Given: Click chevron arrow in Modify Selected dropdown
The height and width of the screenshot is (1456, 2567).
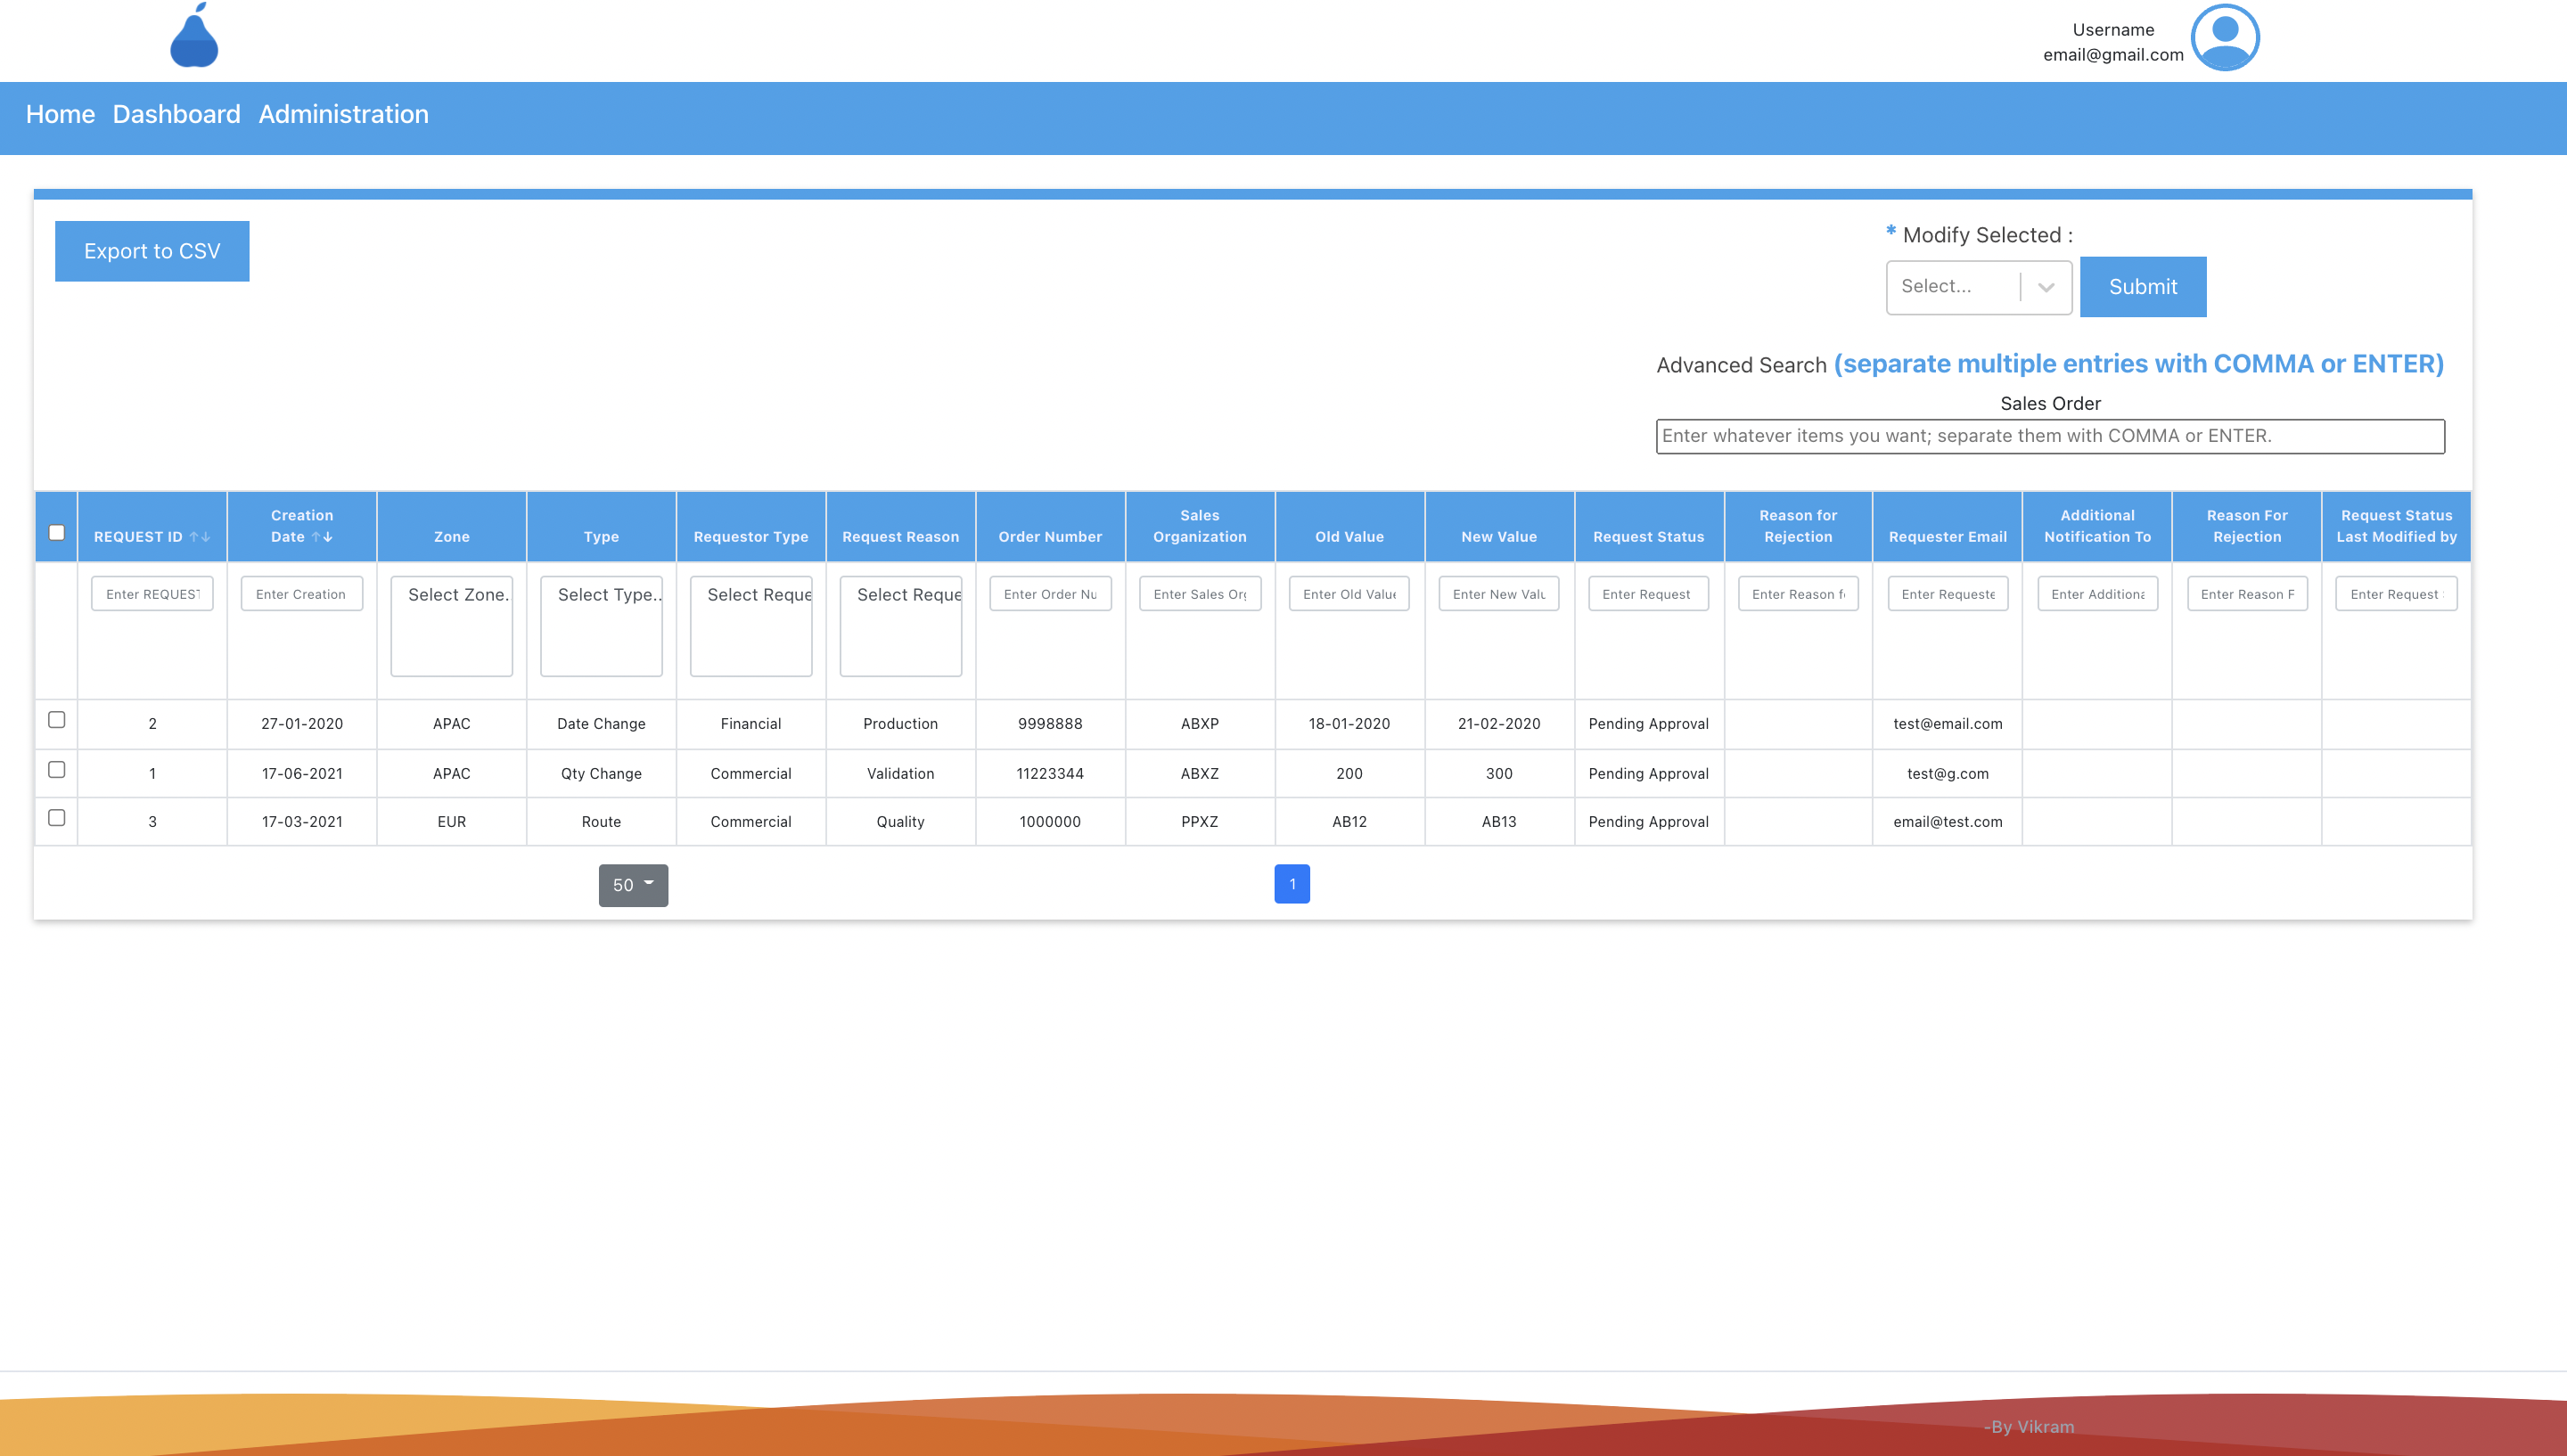Looking at the screenshot, I should [2046, 287].
